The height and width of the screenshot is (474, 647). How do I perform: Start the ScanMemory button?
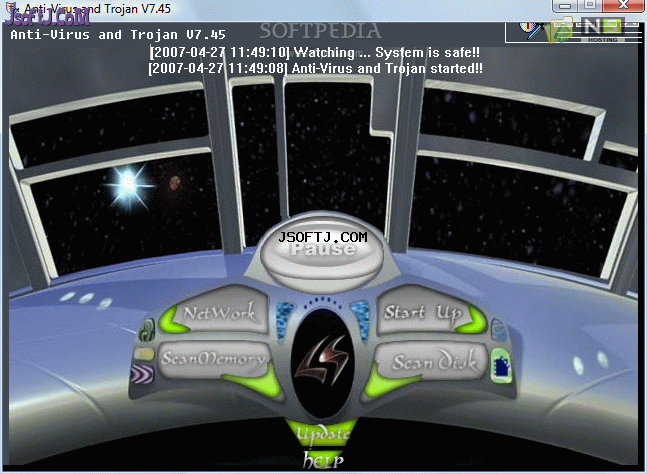pos(214,358)
